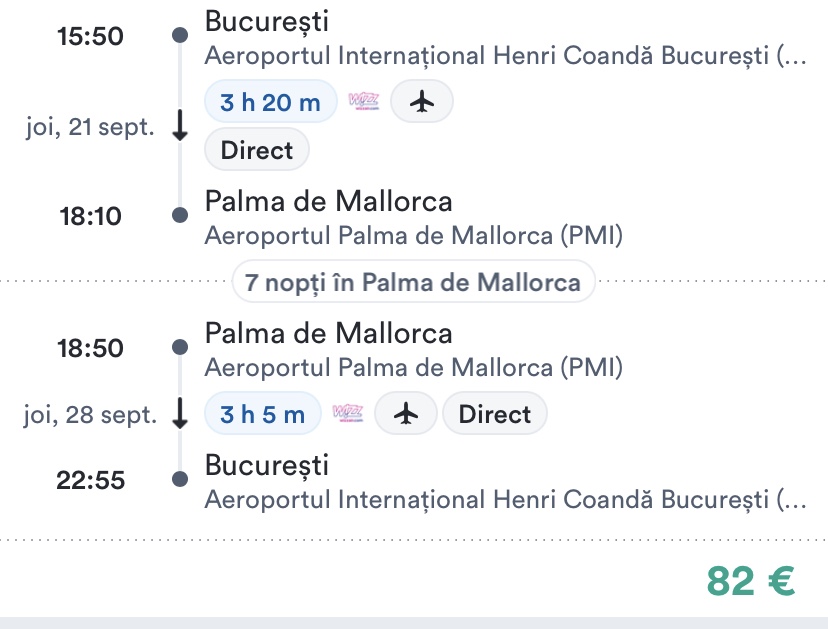Select the 3 h 20 m duration badge
The width and height of the screenshot is (828, 629).
tap(270, 101)
